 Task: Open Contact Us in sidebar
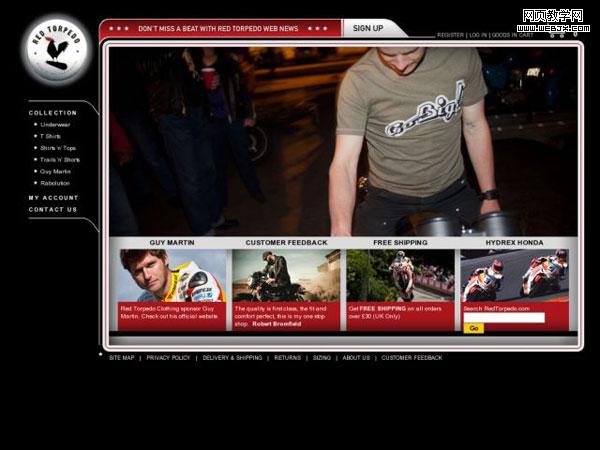(x=53, y=210)
